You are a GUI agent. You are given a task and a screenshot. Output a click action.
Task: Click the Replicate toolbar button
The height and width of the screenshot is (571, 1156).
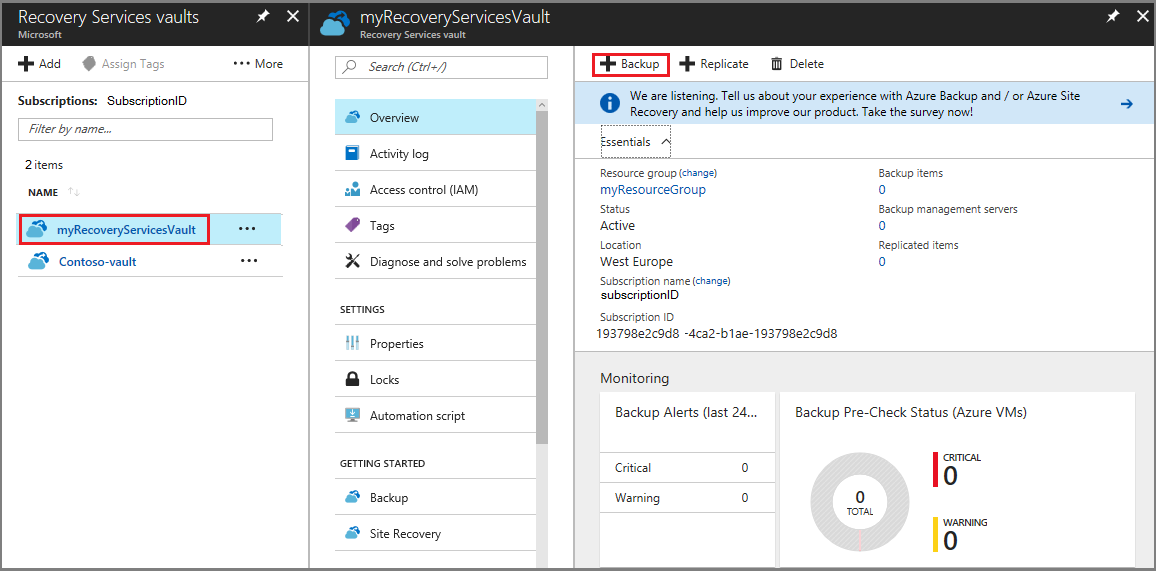[x=714, y=64]
